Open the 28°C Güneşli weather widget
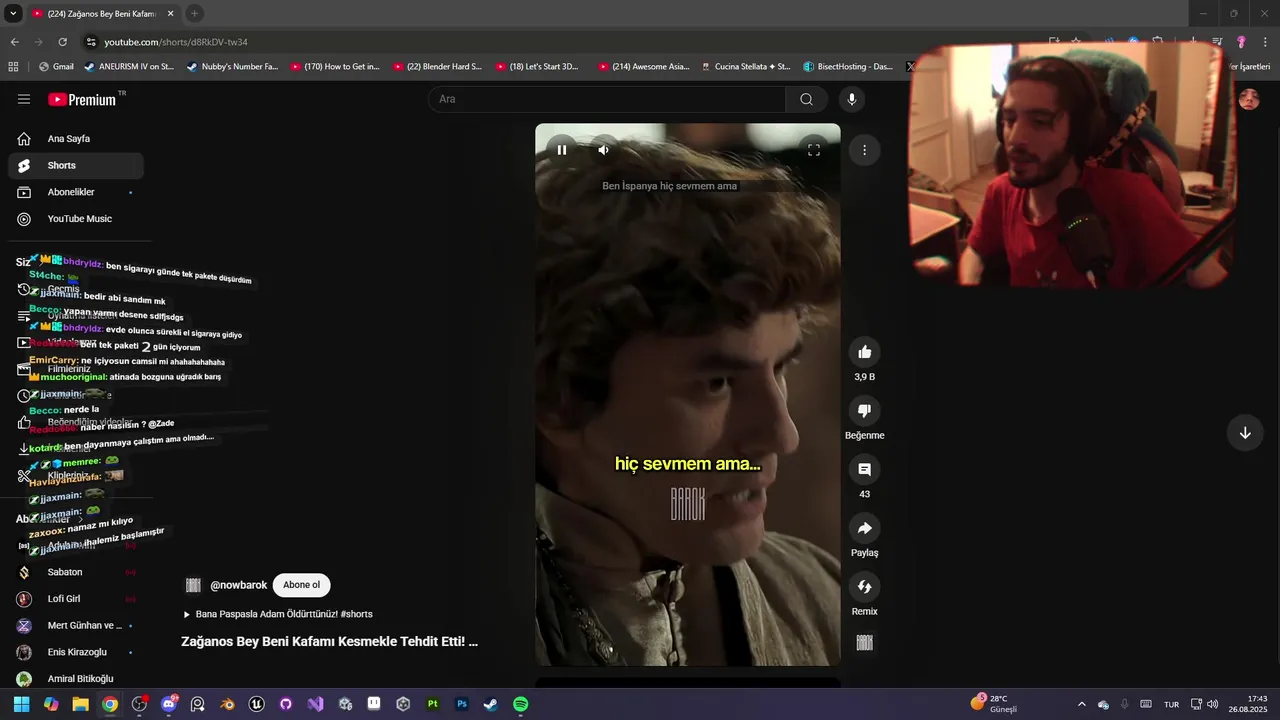This screenshot has width=1280, height=720. (x=994, y=704)
